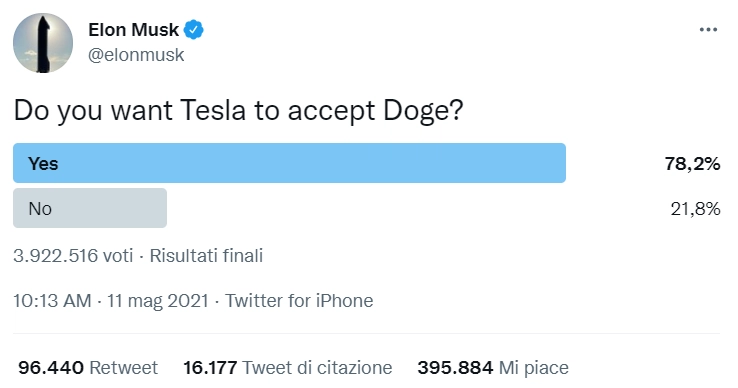The width and height of the screenshot is (738, 388).
Task: View the 96.440 Retweet list
Action: (x=88, y=368)
